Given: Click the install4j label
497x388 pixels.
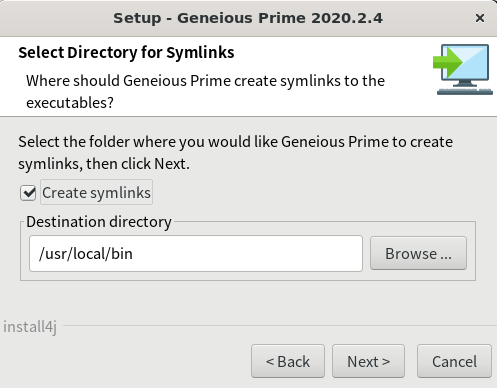Looking at the screenshot, I should click(x=30, y=327).
